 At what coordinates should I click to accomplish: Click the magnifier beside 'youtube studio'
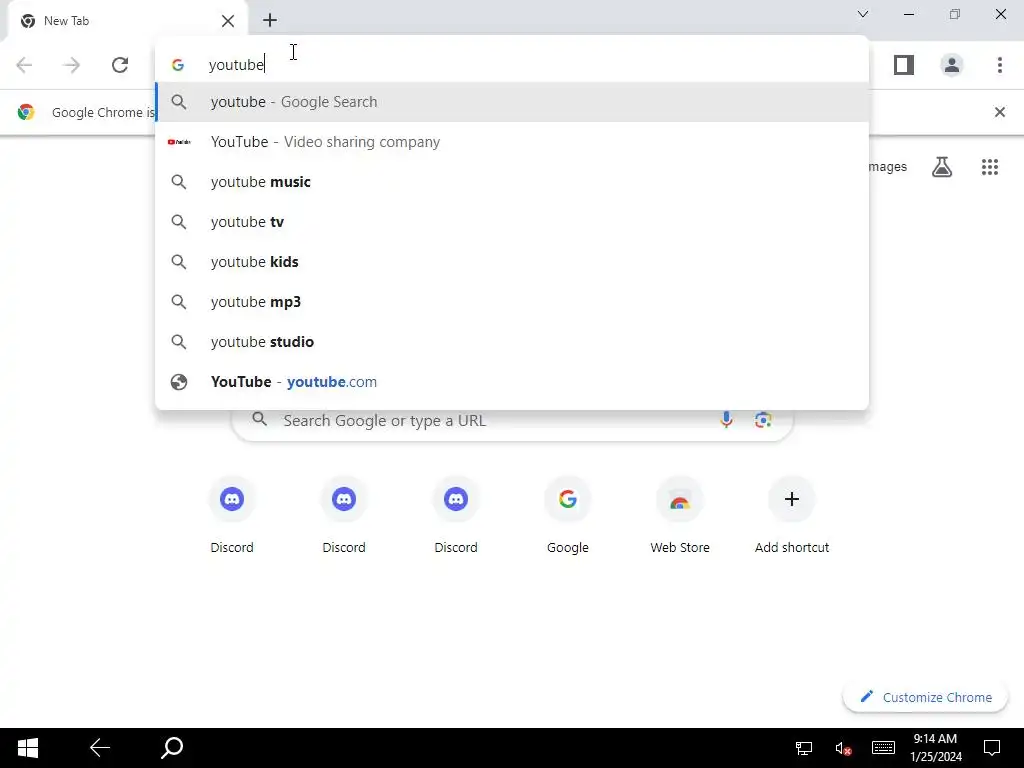[179, 342]
